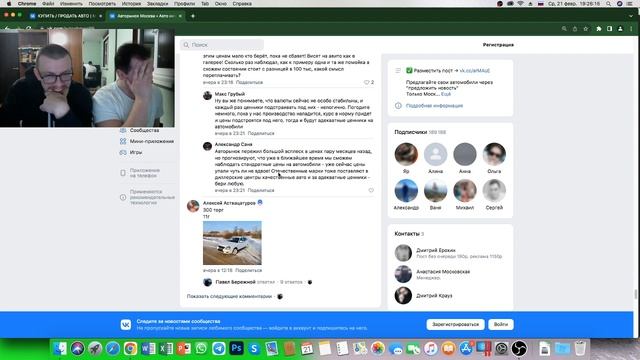
Task: Open the История menu
Action: pyautogui.click(x=131, y=4)
